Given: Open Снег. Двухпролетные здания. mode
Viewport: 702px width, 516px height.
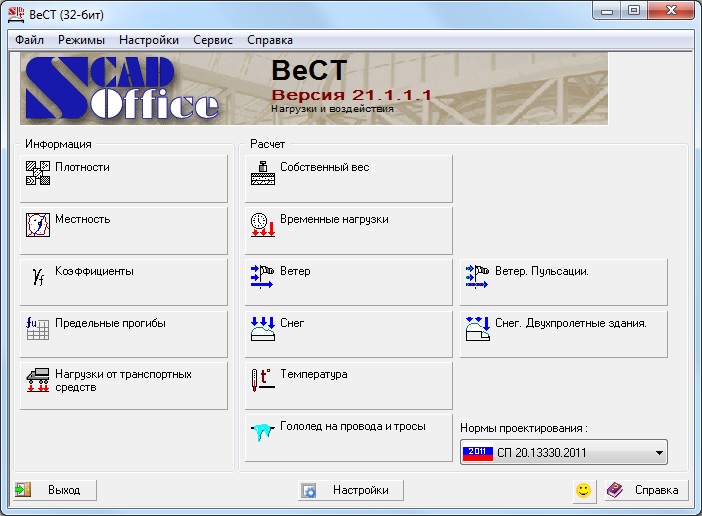Looking at the screenshot, I should [564, 334].
